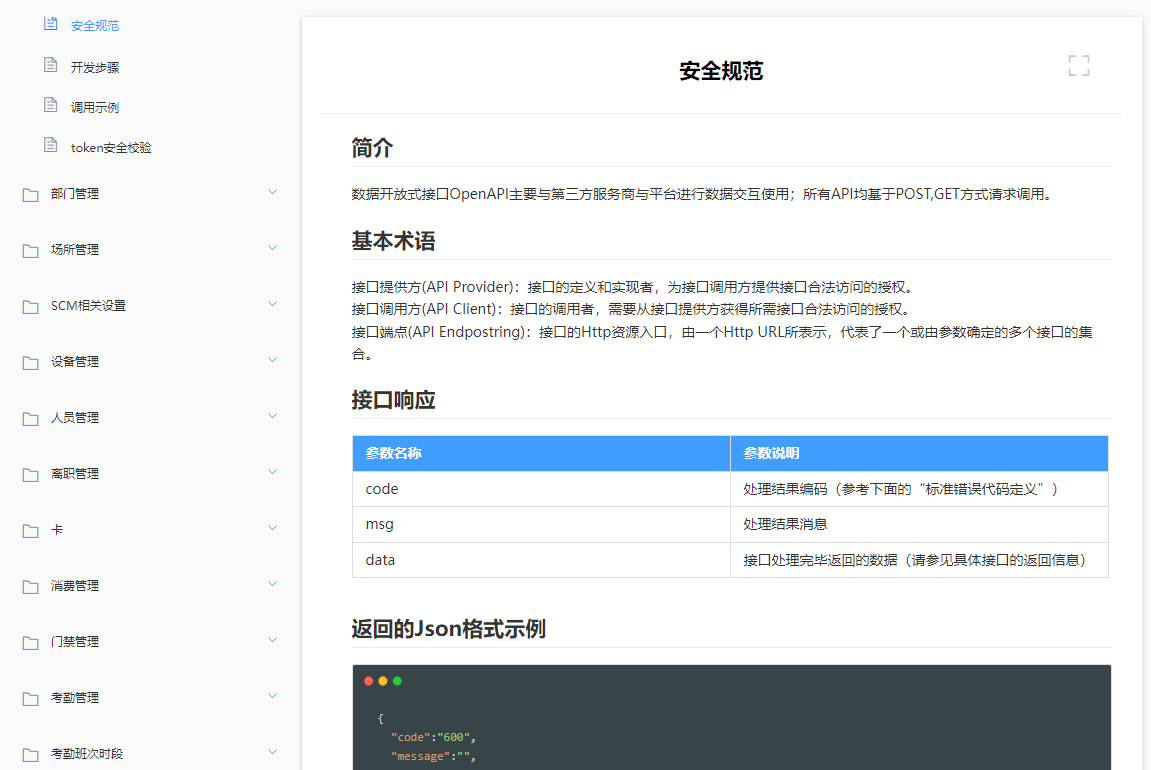The image size is (1151, 770).
Task: Open the token安全校验 sidebar page
Action: [111, 148]
